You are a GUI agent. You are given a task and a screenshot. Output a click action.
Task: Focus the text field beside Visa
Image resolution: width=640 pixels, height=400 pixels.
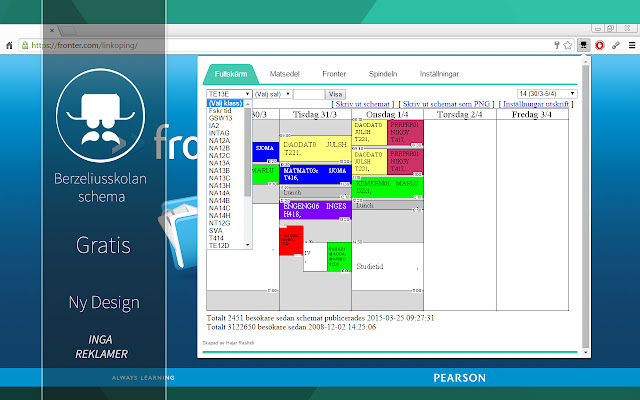pos(309,94)
